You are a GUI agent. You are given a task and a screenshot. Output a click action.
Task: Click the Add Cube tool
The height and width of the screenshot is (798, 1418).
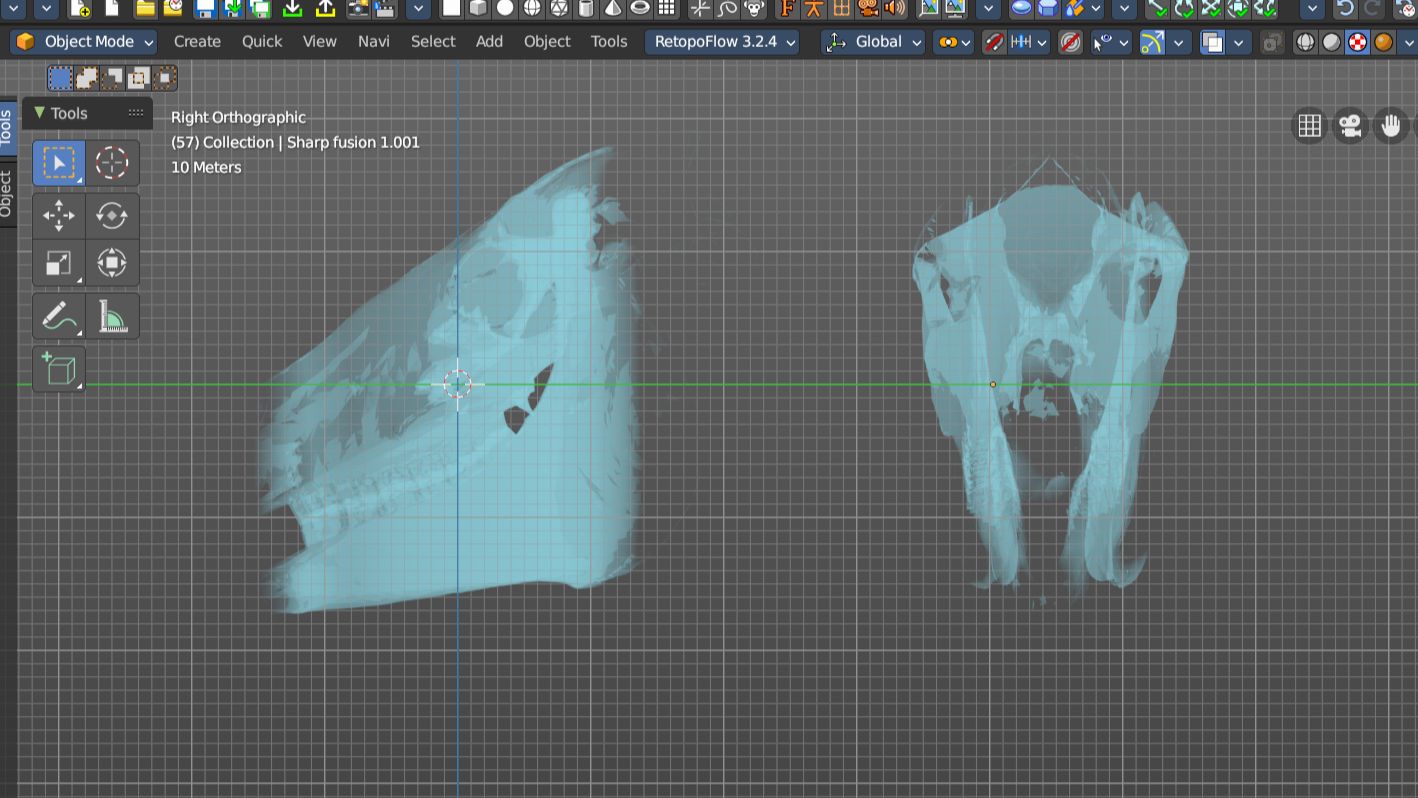59,370
